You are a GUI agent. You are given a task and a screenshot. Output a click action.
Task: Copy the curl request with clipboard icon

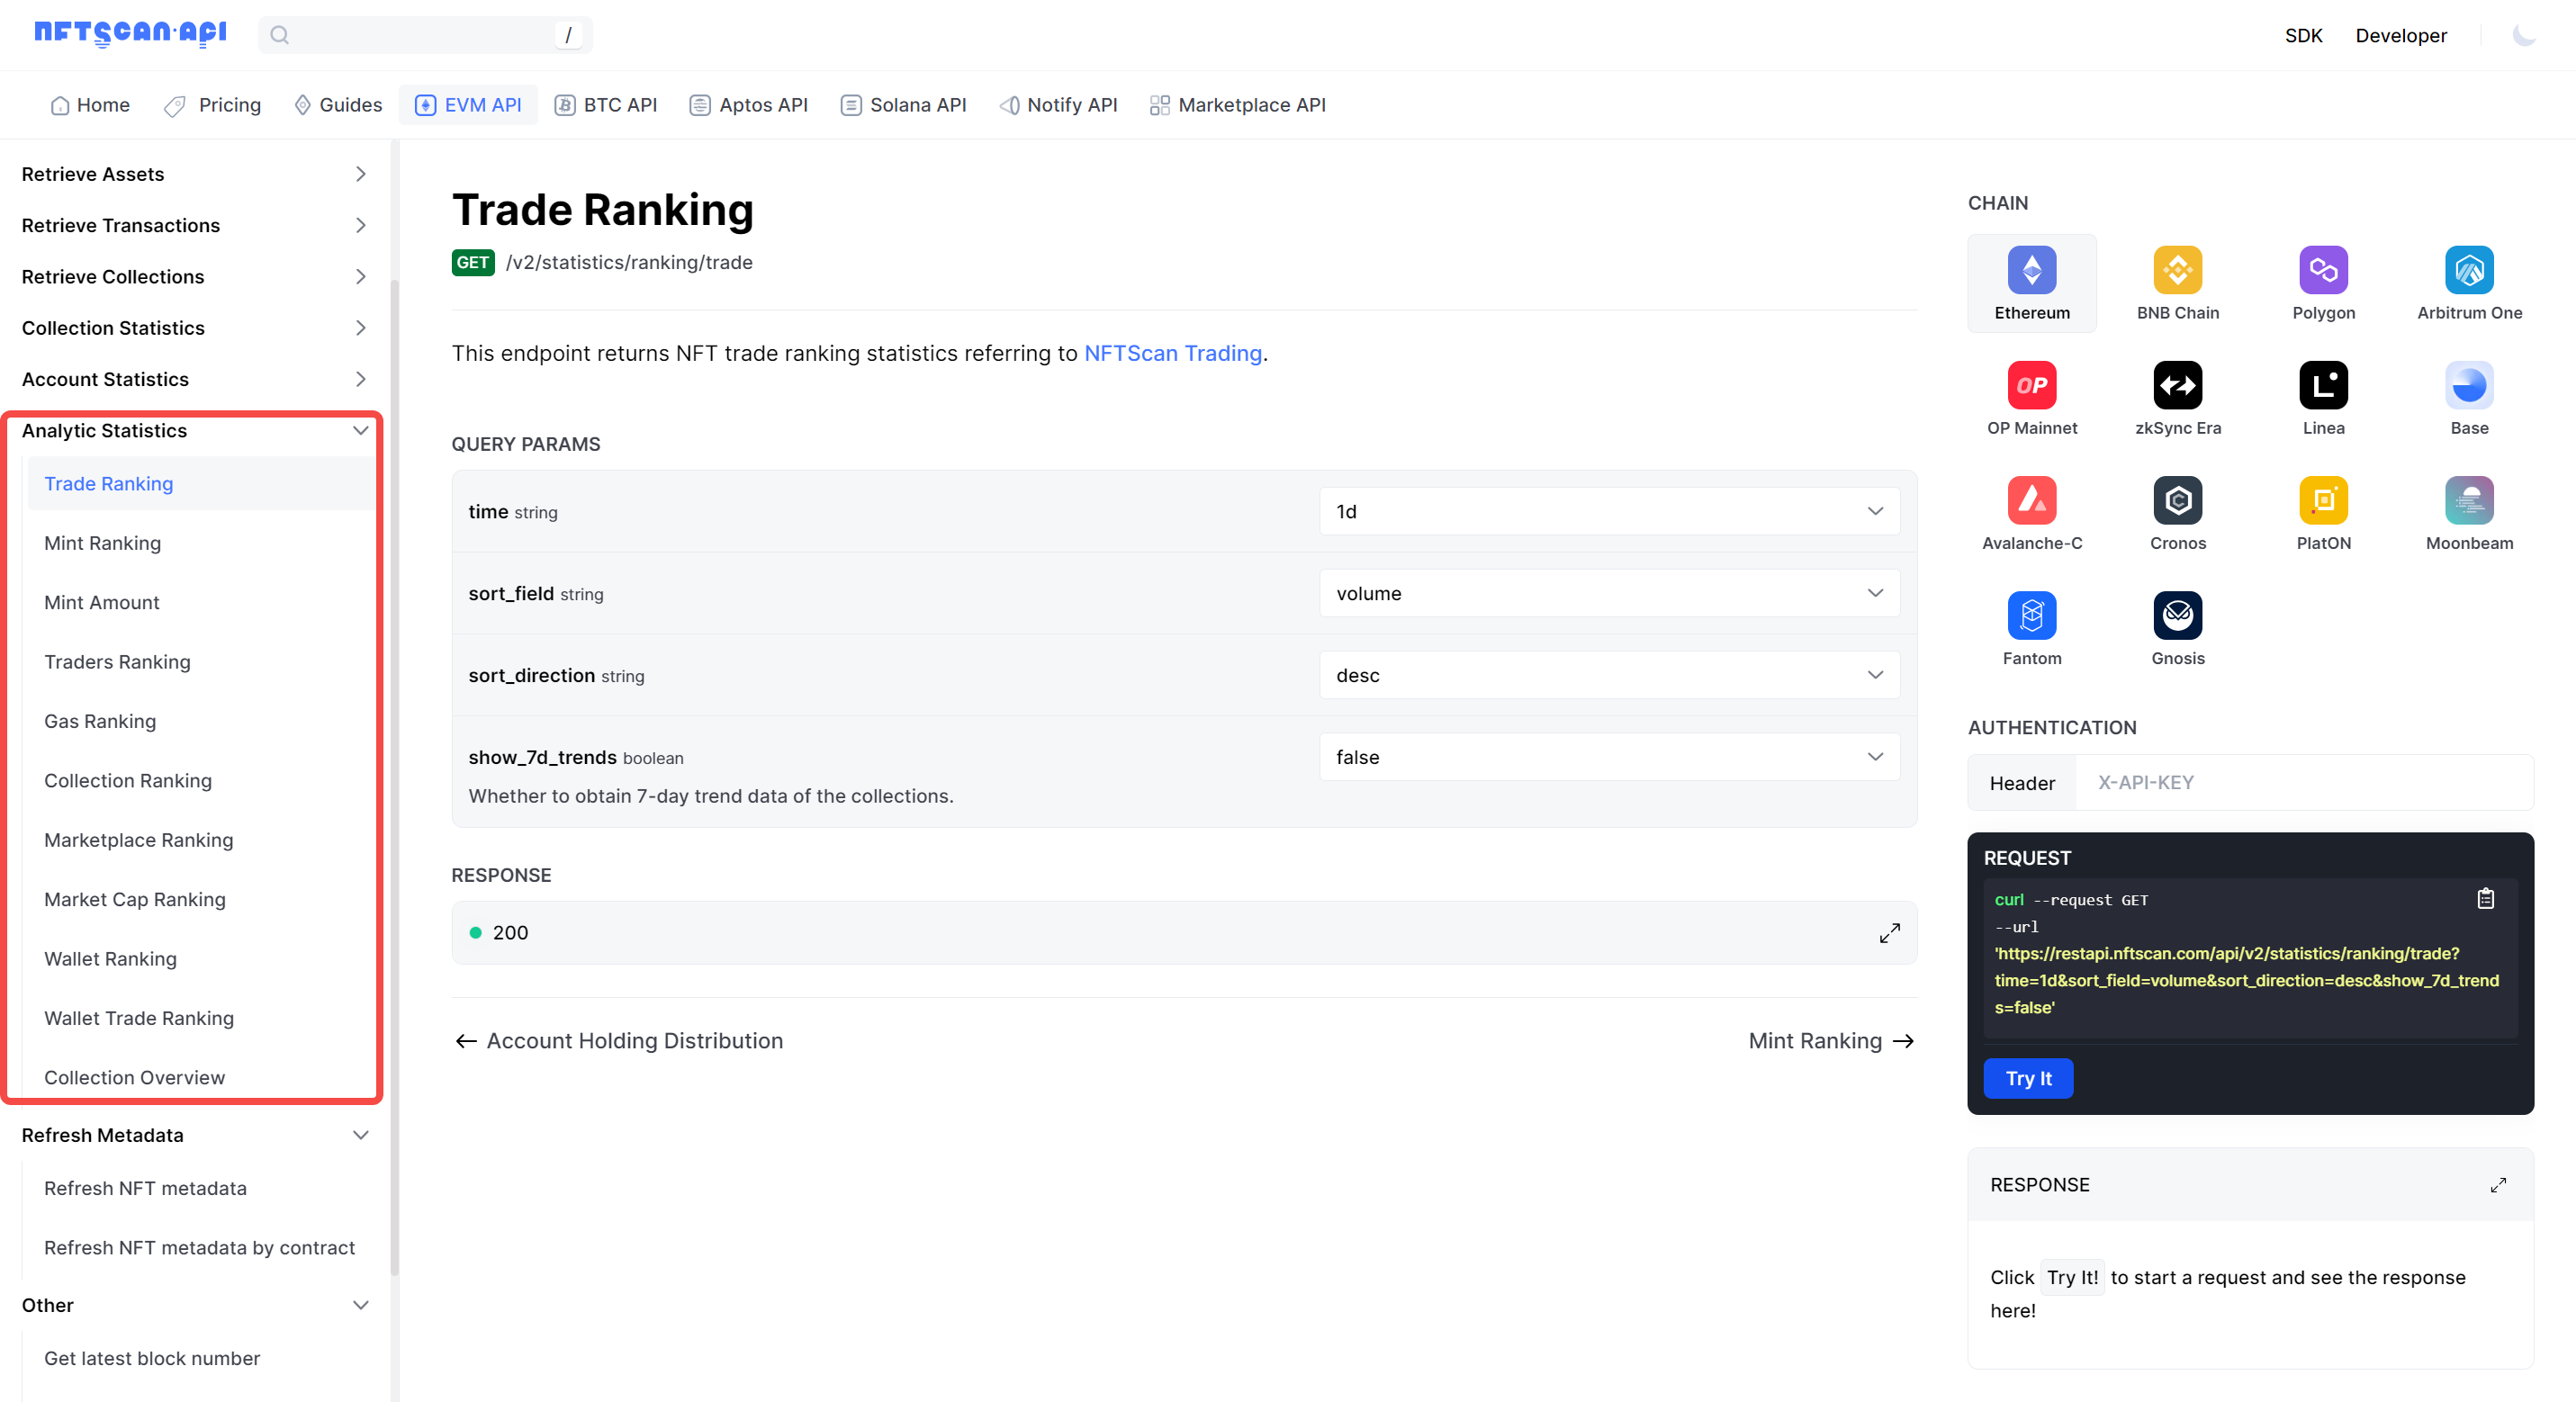pos(2485,898)
